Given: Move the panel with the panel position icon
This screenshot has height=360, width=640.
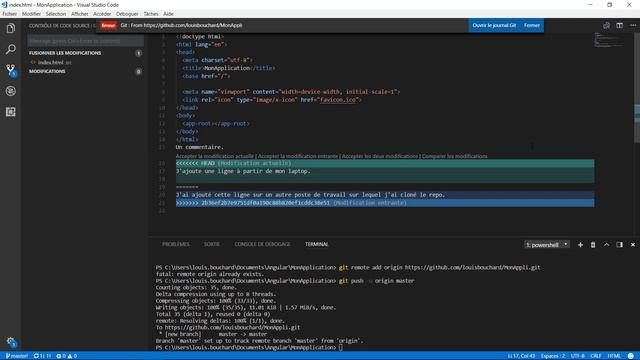Looking at the screenshot, I should pos(620,244).
